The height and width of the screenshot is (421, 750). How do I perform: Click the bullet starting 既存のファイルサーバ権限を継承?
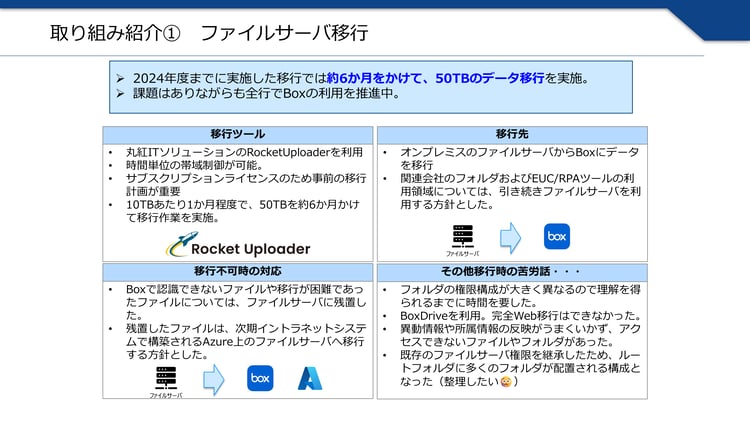pos(520,368)
